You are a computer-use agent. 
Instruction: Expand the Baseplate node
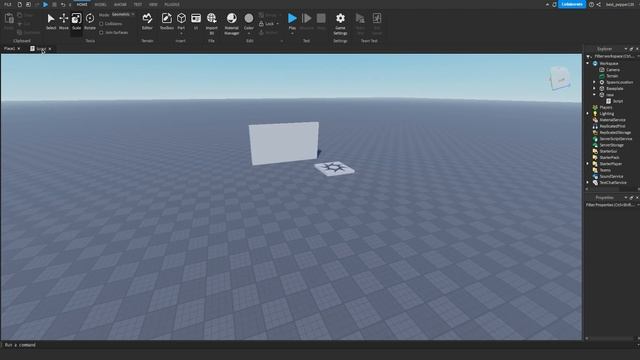(x=594, y=89)
